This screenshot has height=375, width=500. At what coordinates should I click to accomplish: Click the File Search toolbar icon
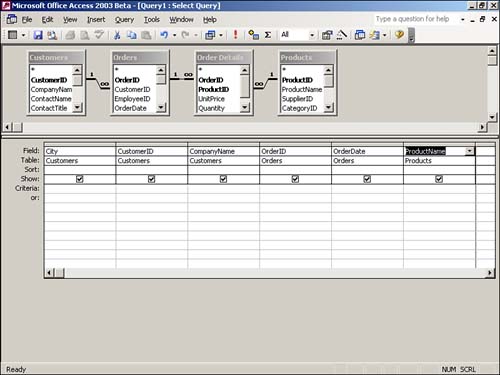(52, 35)
